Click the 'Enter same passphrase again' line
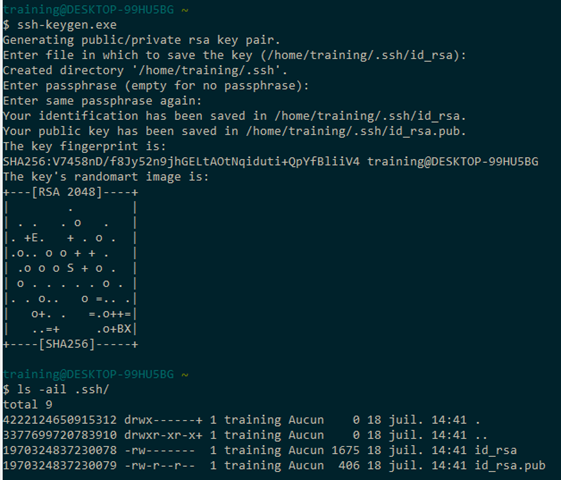Screen dimensions: 561x480 (x=102, y=101)
